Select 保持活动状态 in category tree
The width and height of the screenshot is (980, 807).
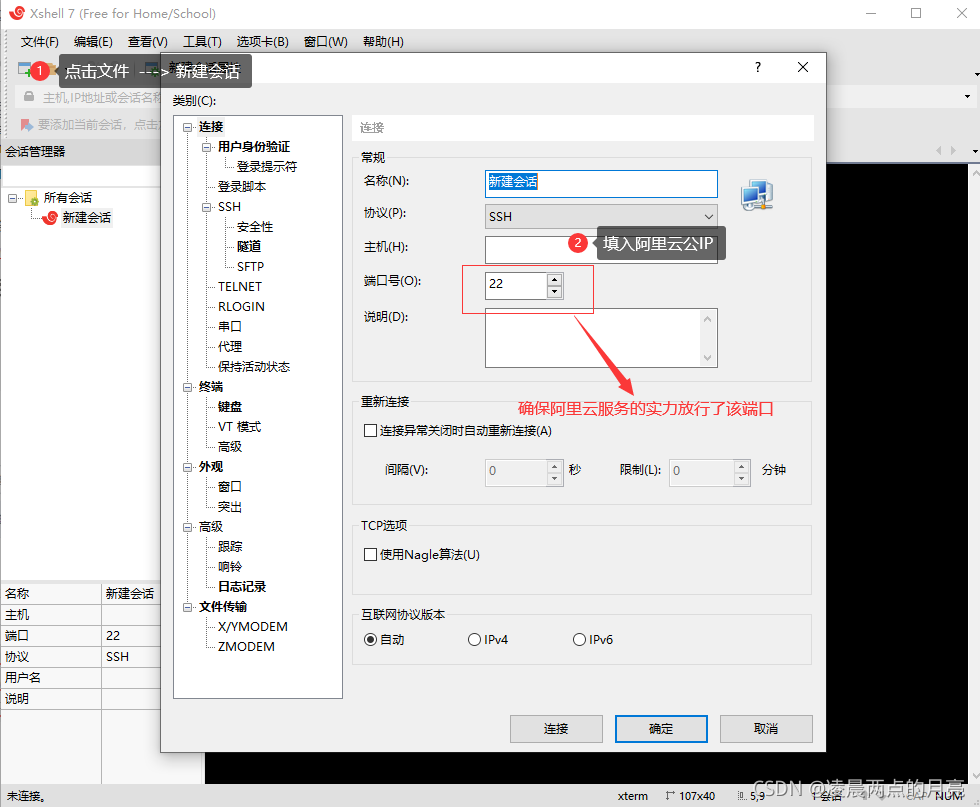pos(254,366)
